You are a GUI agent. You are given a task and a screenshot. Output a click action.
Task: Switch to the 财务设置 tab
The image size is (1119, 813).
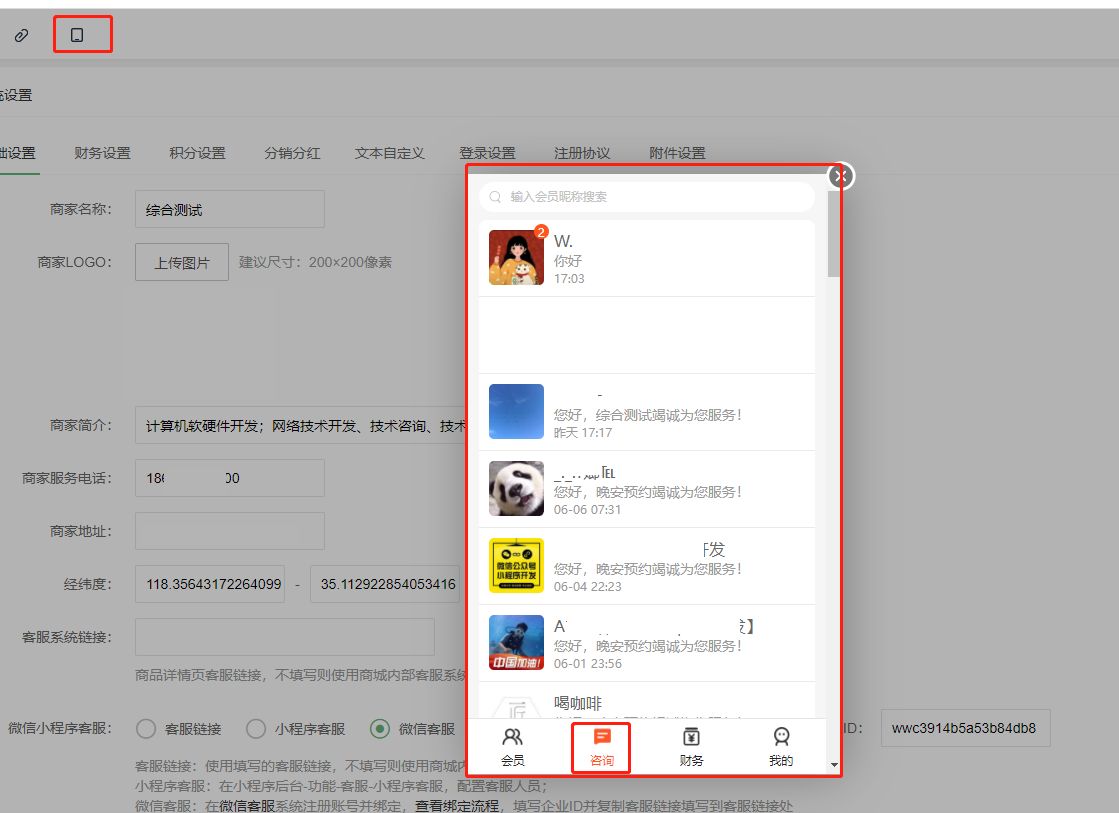coord(102,153)
